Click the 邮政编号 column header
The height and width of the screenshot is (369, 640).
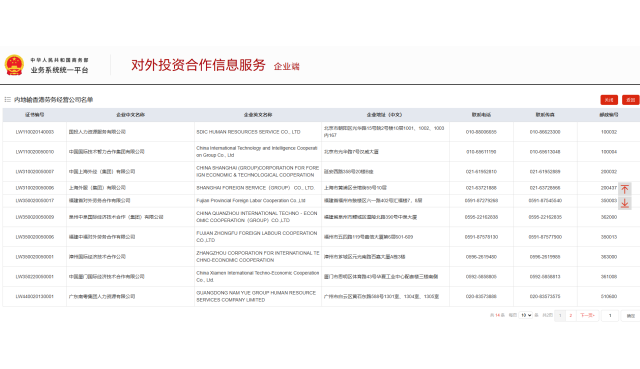[x=609, y=115]
